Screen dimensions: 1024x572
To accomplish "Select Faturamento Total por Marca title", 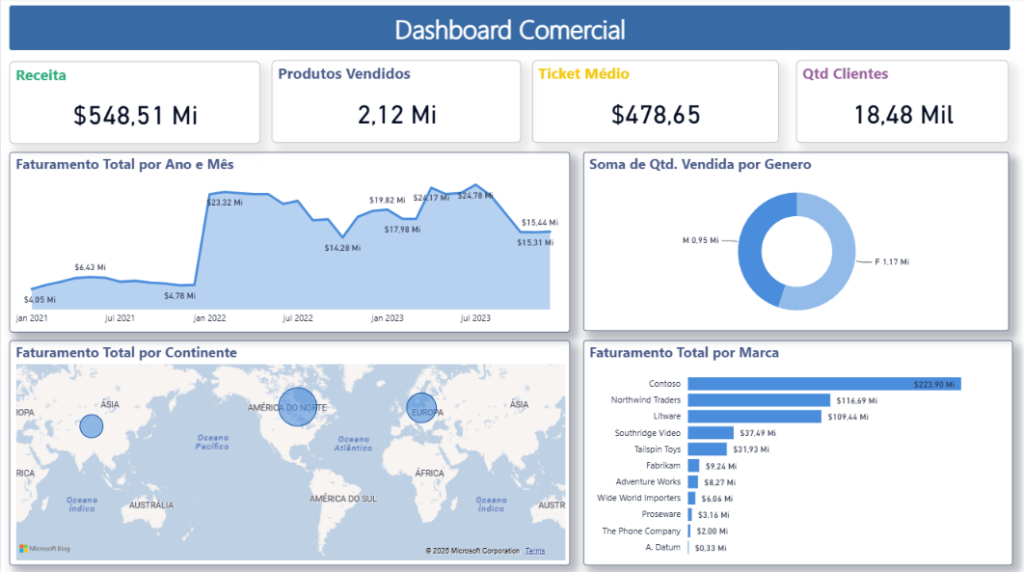I will coord(684,353).
